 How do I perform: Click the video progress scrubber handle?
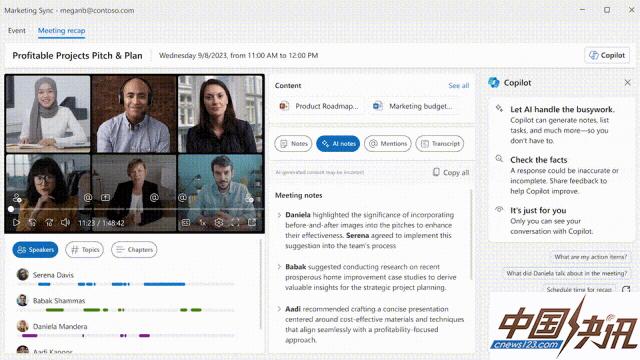11,209
